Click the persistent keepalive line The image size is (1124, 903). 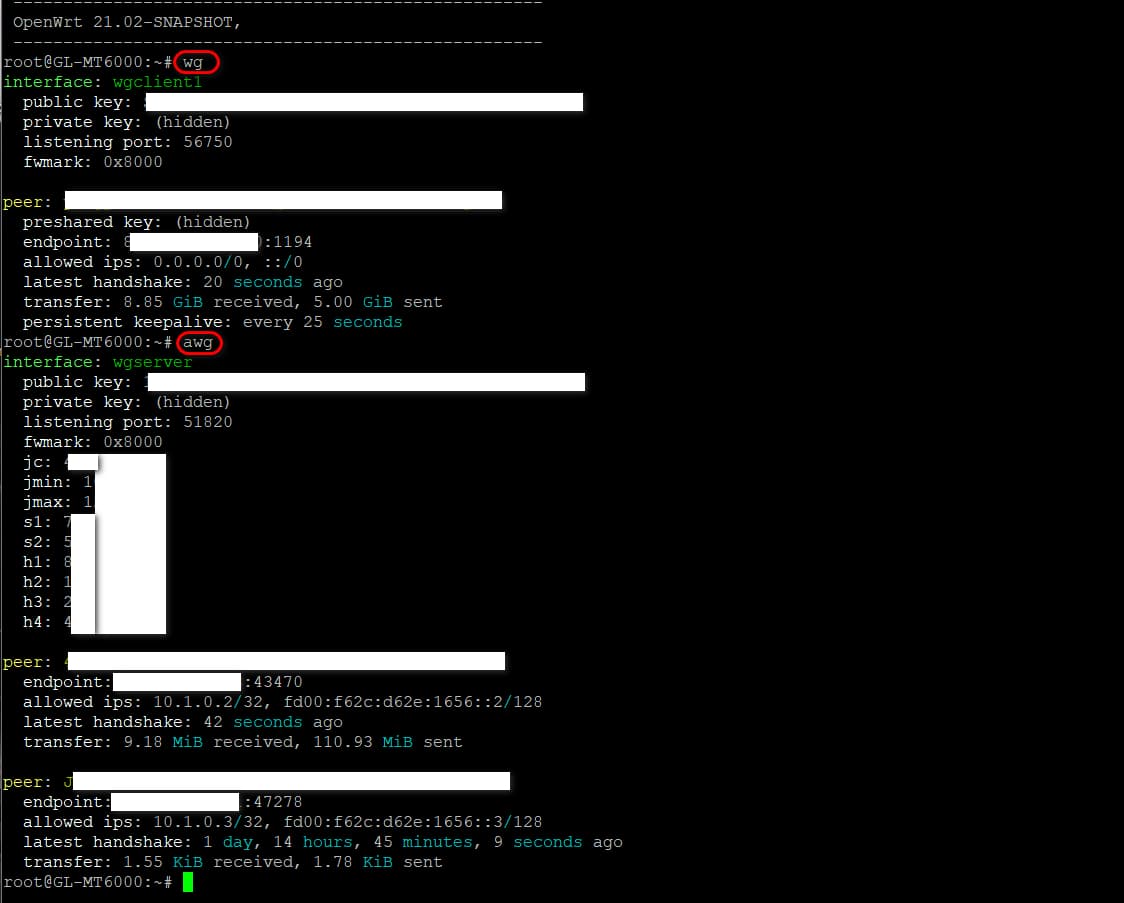212,322
